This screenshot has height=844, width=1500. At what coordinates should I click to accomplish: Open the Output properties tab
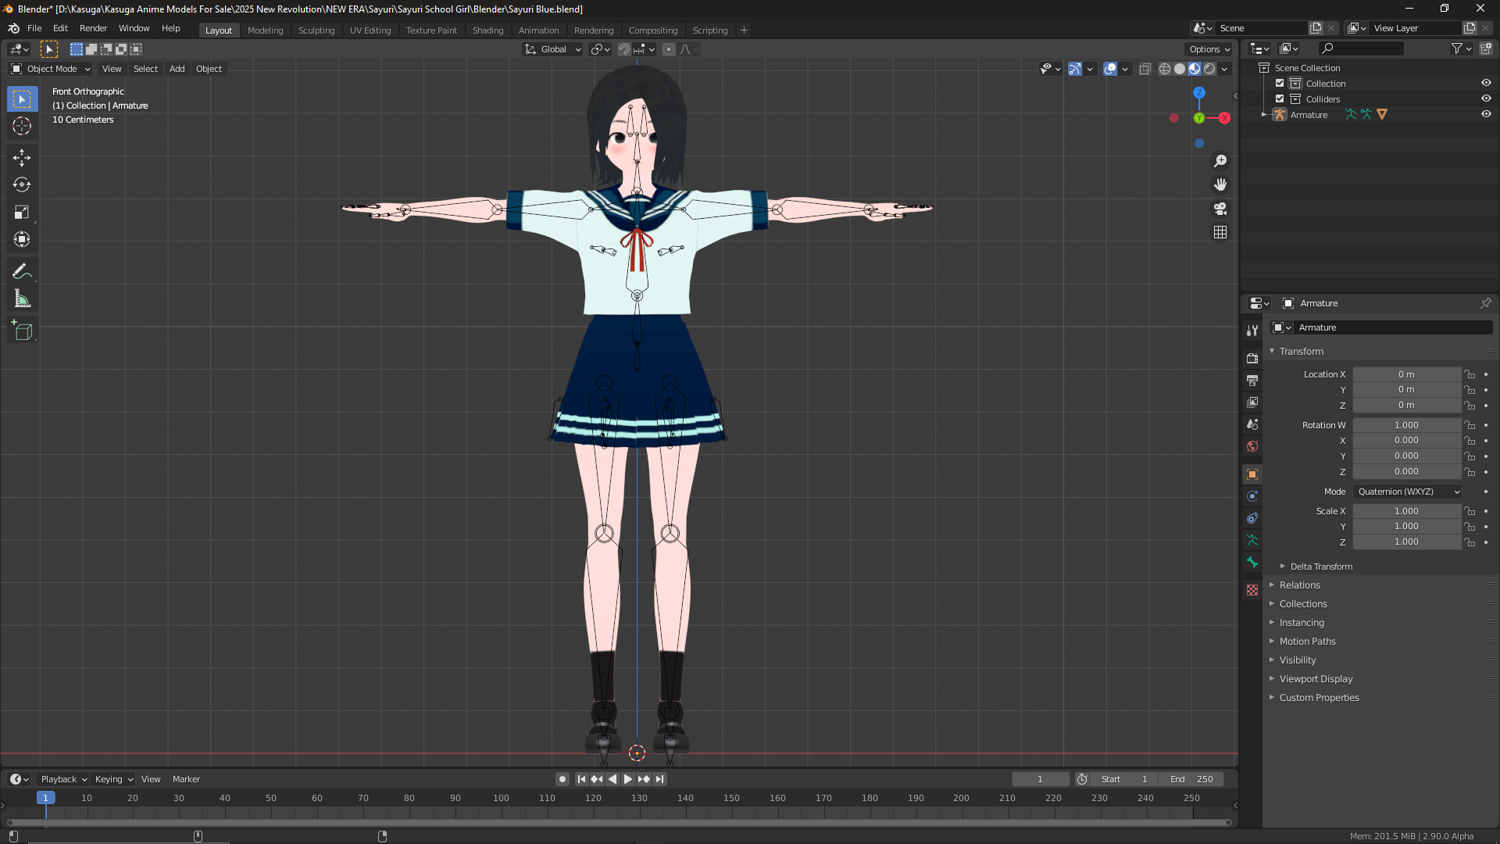point(1252,380)
